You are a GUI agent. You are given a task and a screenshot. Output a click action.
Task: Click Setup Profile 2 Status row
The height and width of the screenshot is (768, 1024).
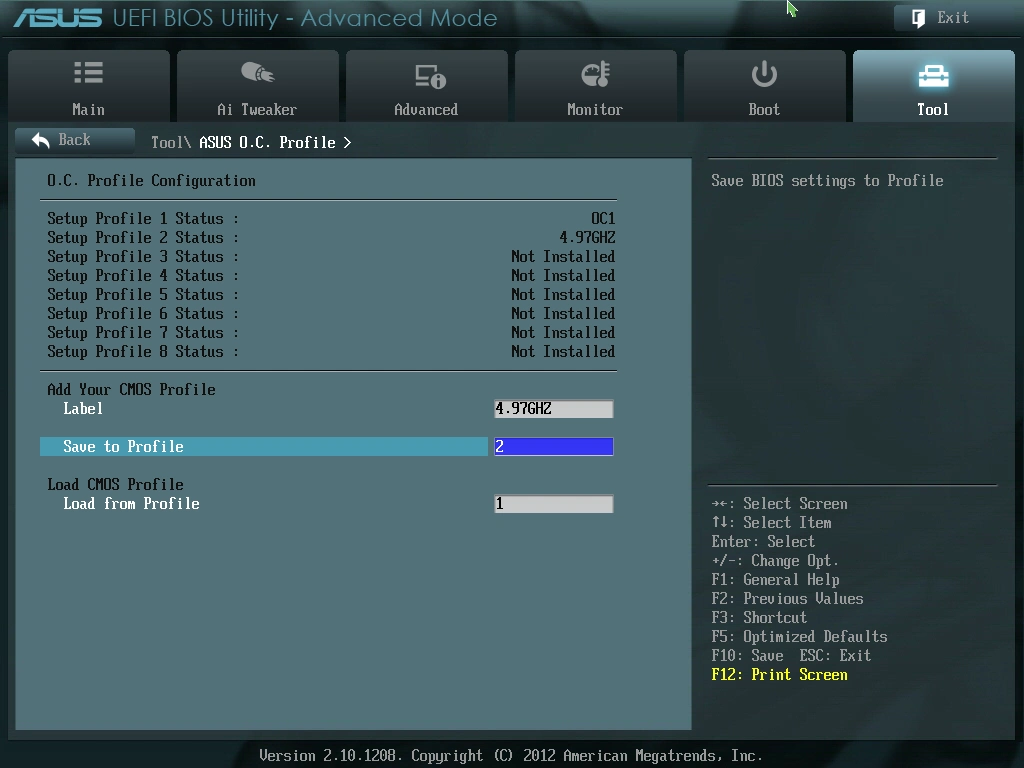(331, 237)
